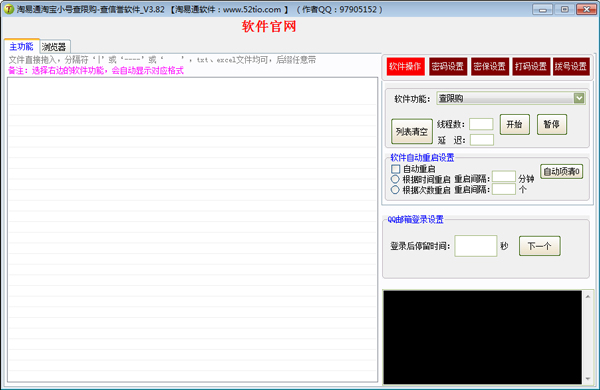Open the 拨号设置 tab
This screenshot has width=600, height=390.
pyautogui.click(x=571, y=67)
